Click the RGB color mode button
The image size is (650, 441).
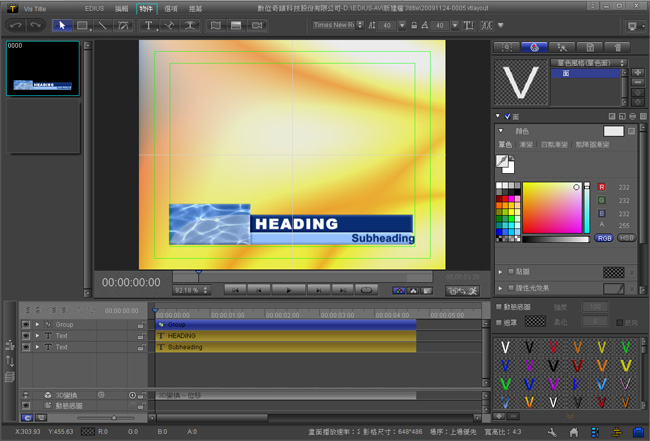(606, 239)
